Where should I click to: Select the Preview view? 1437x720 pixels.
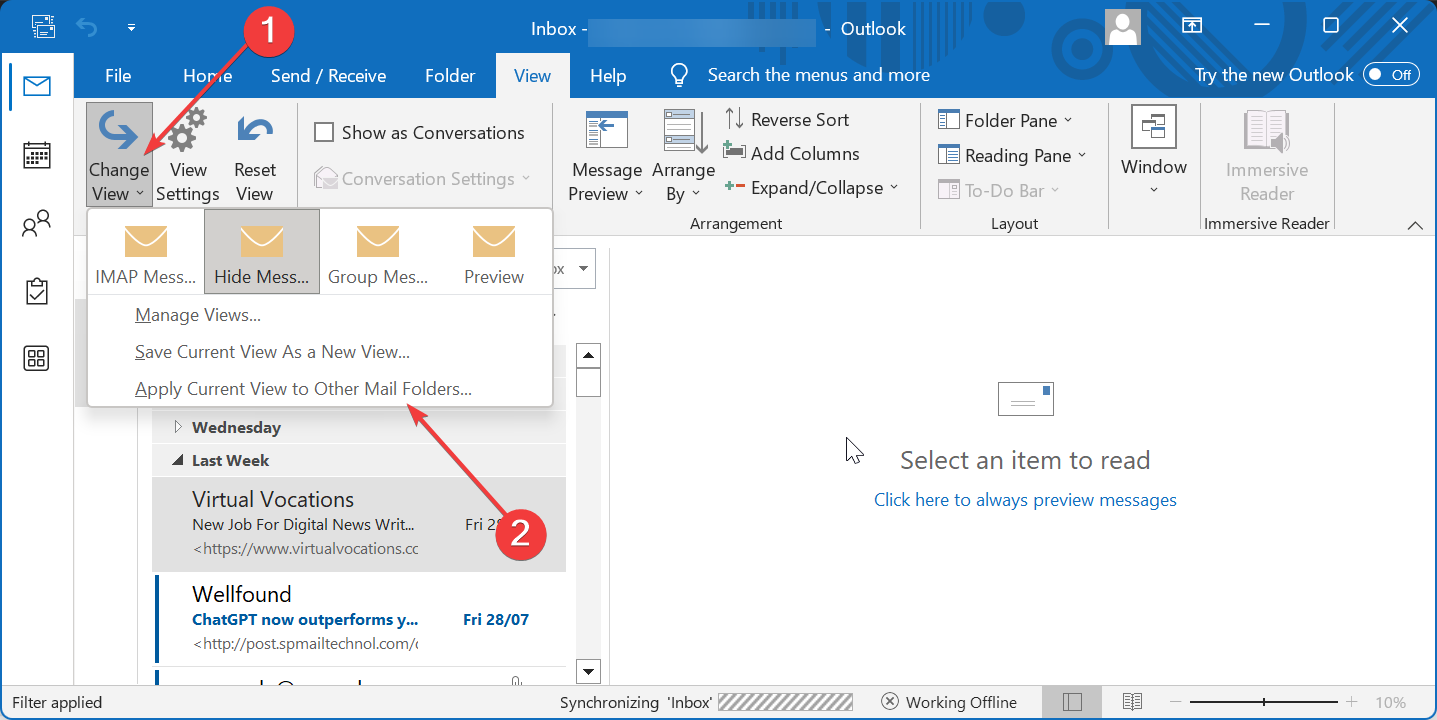494,252
